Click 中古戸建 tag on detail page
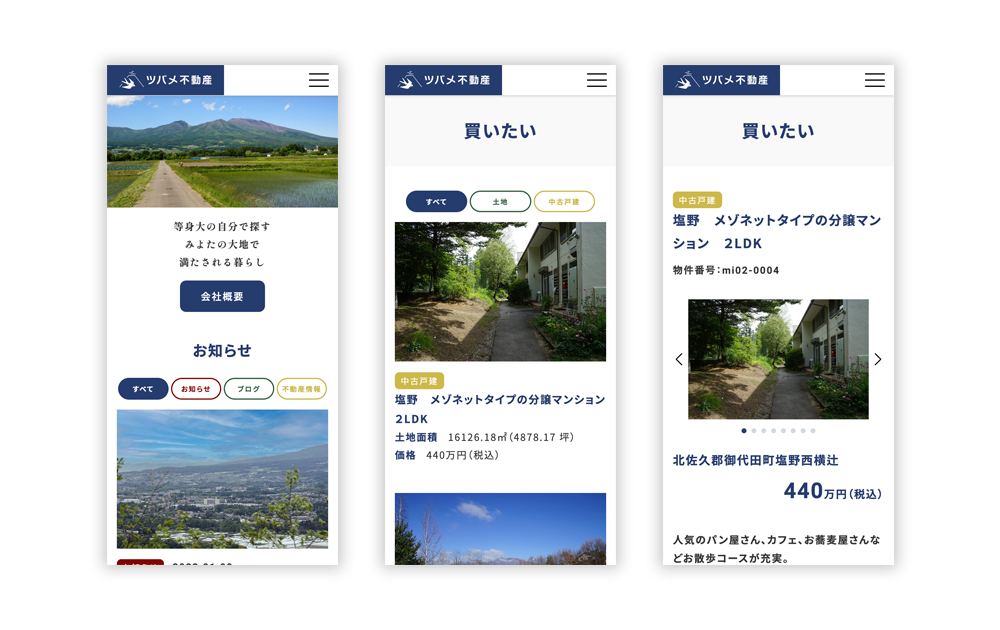 [698, 200]
